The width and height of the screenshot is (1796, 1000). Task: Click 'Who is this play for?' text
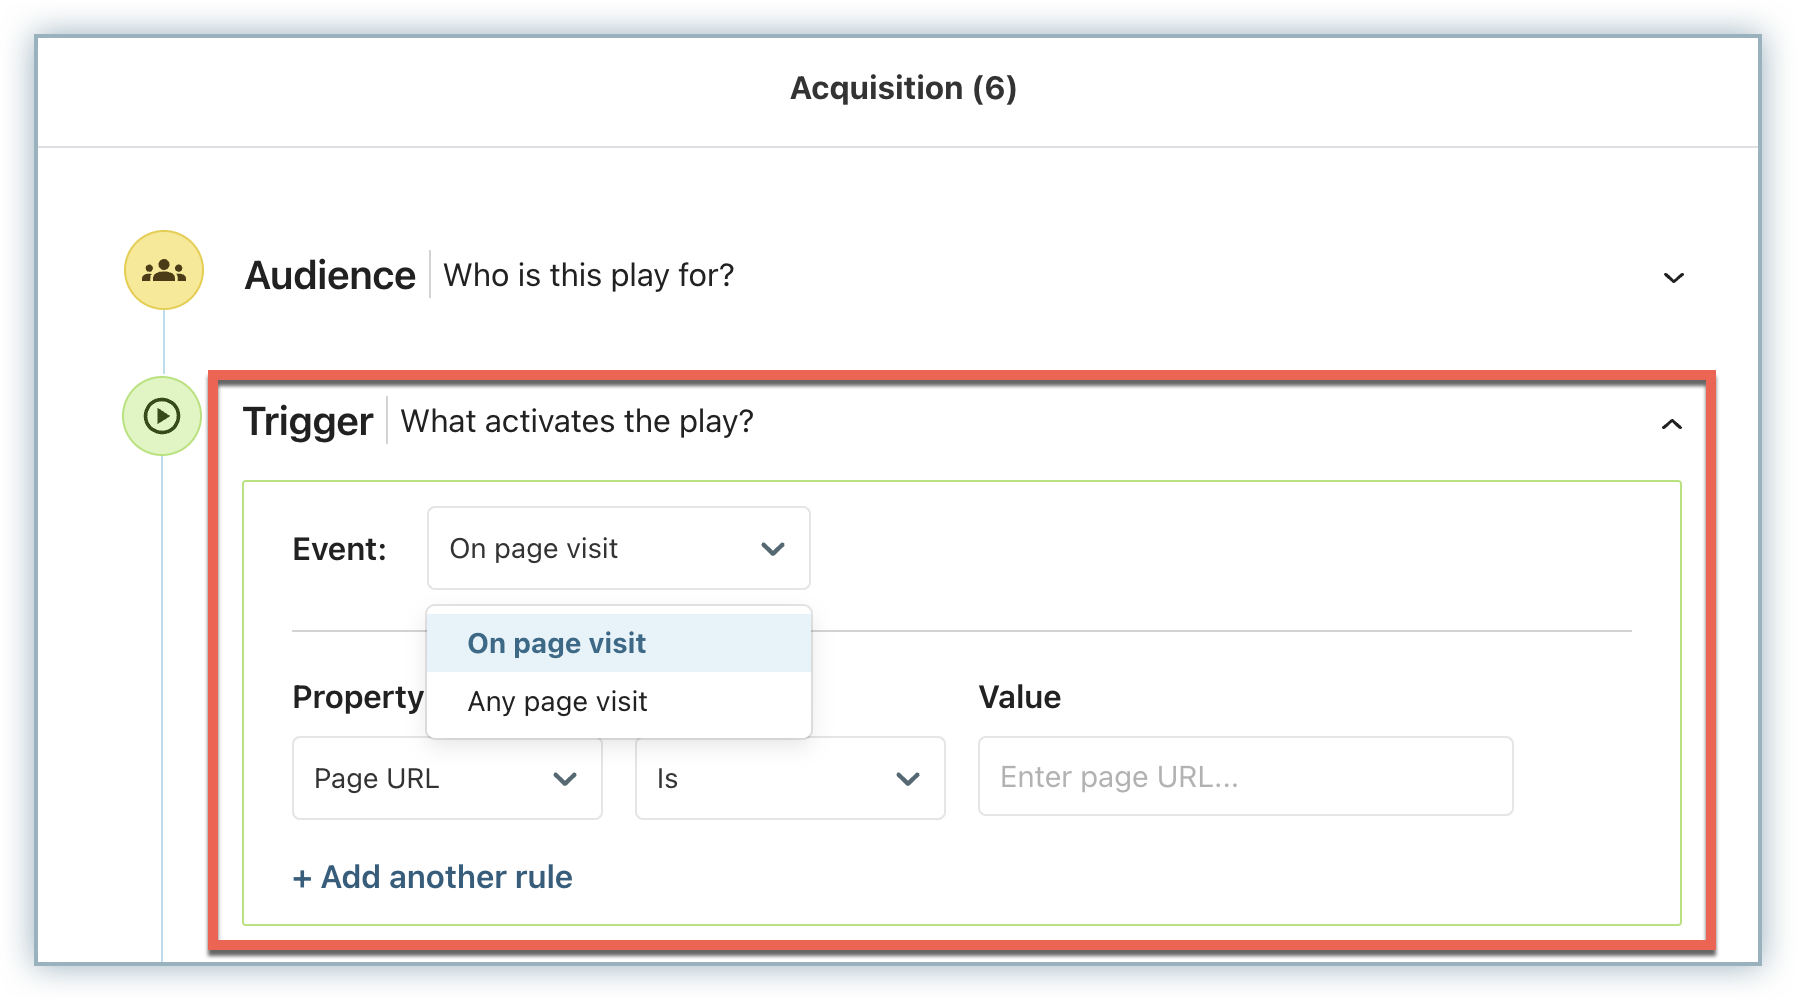pos(588,275)
